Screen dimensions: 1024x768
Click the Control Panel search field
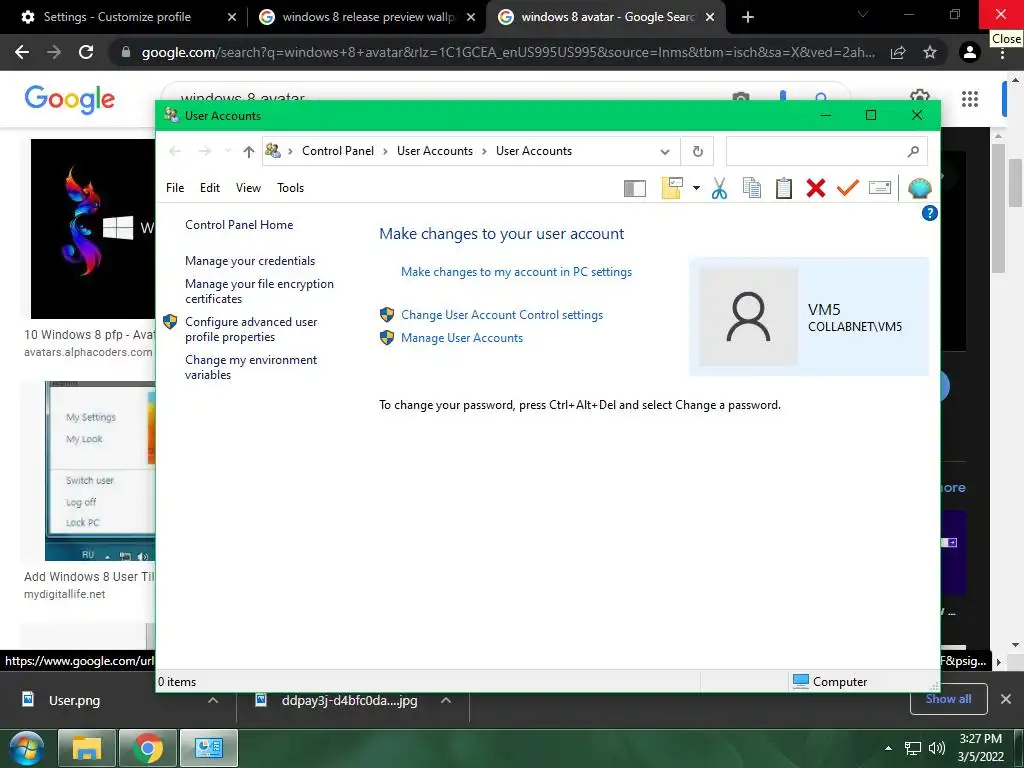click(816, 152)
